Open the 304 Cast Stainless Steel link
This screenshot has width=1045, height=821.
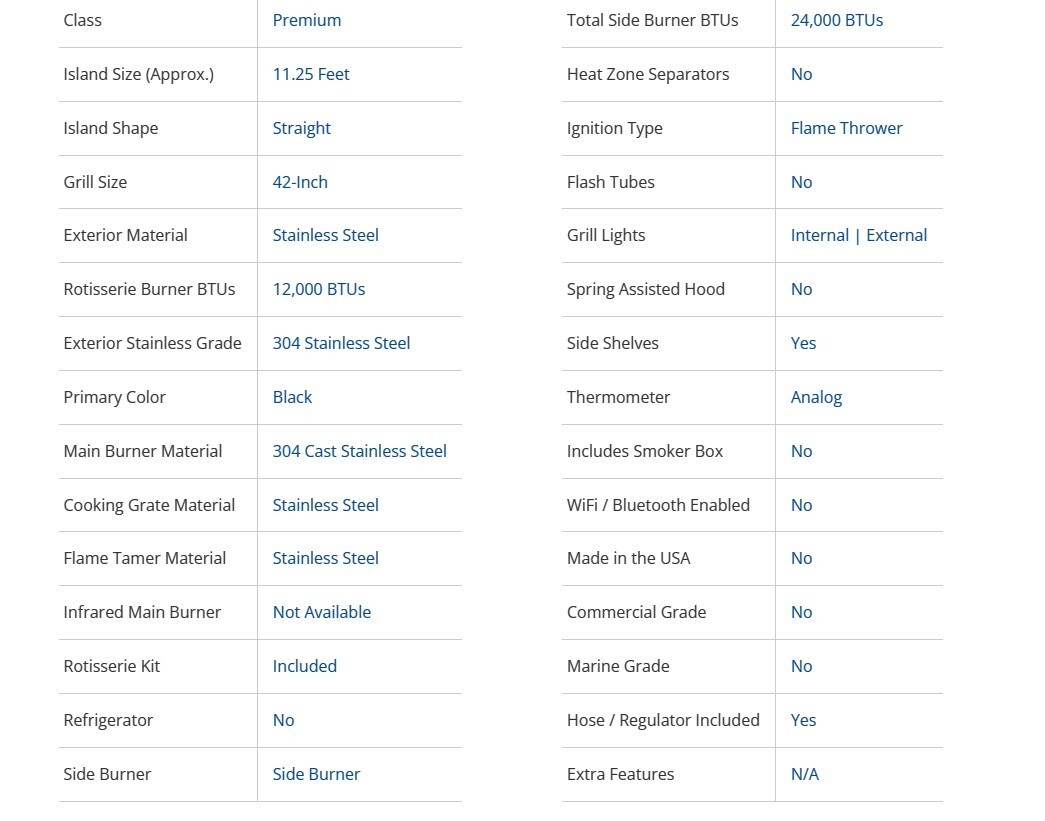point(359,451)
